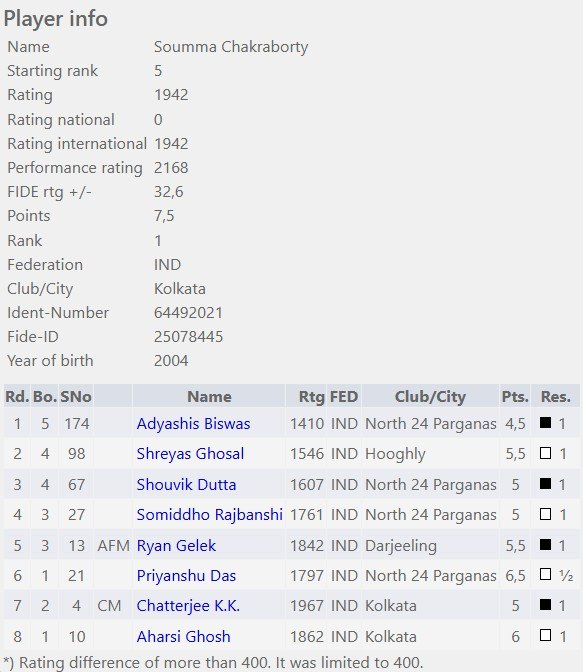Open Ryan Gelek player link
Image resolution: width=583 pixels, height=672 pixels.
176,545
